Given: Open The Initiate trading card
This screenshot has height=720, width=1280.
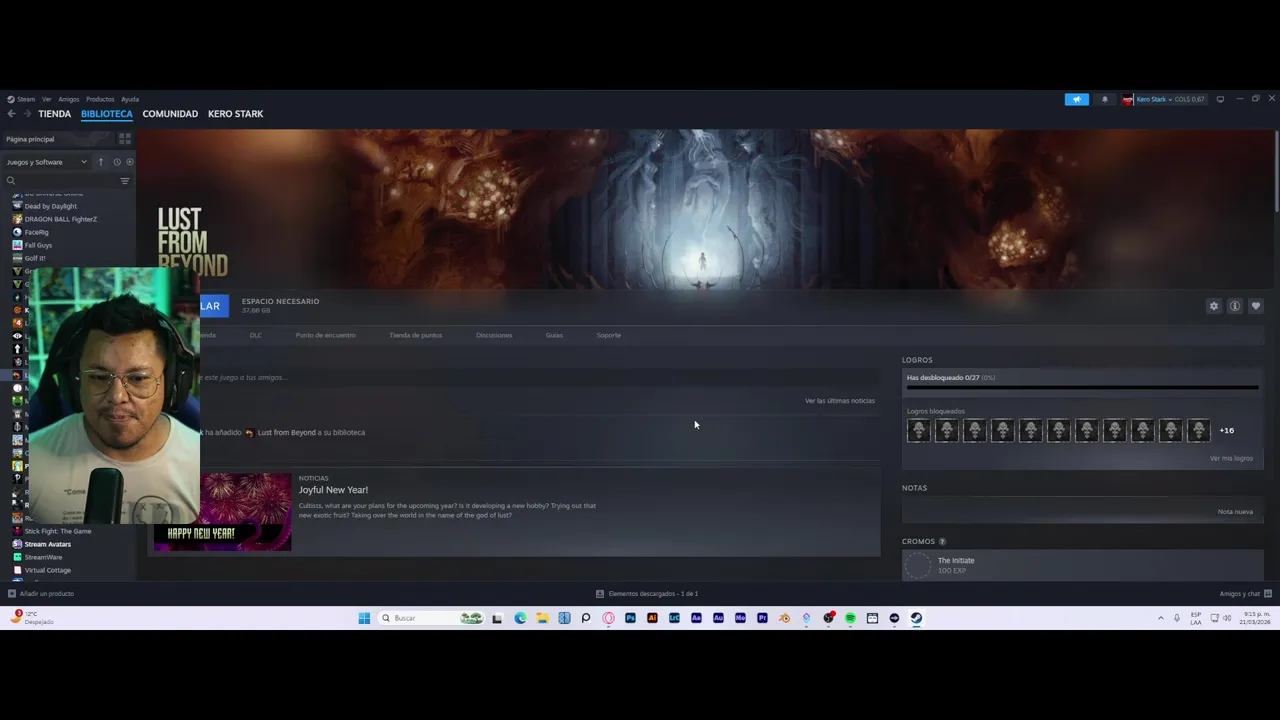Looking at the screenshot, I should pyautogui.click(x=1082, y=566).
